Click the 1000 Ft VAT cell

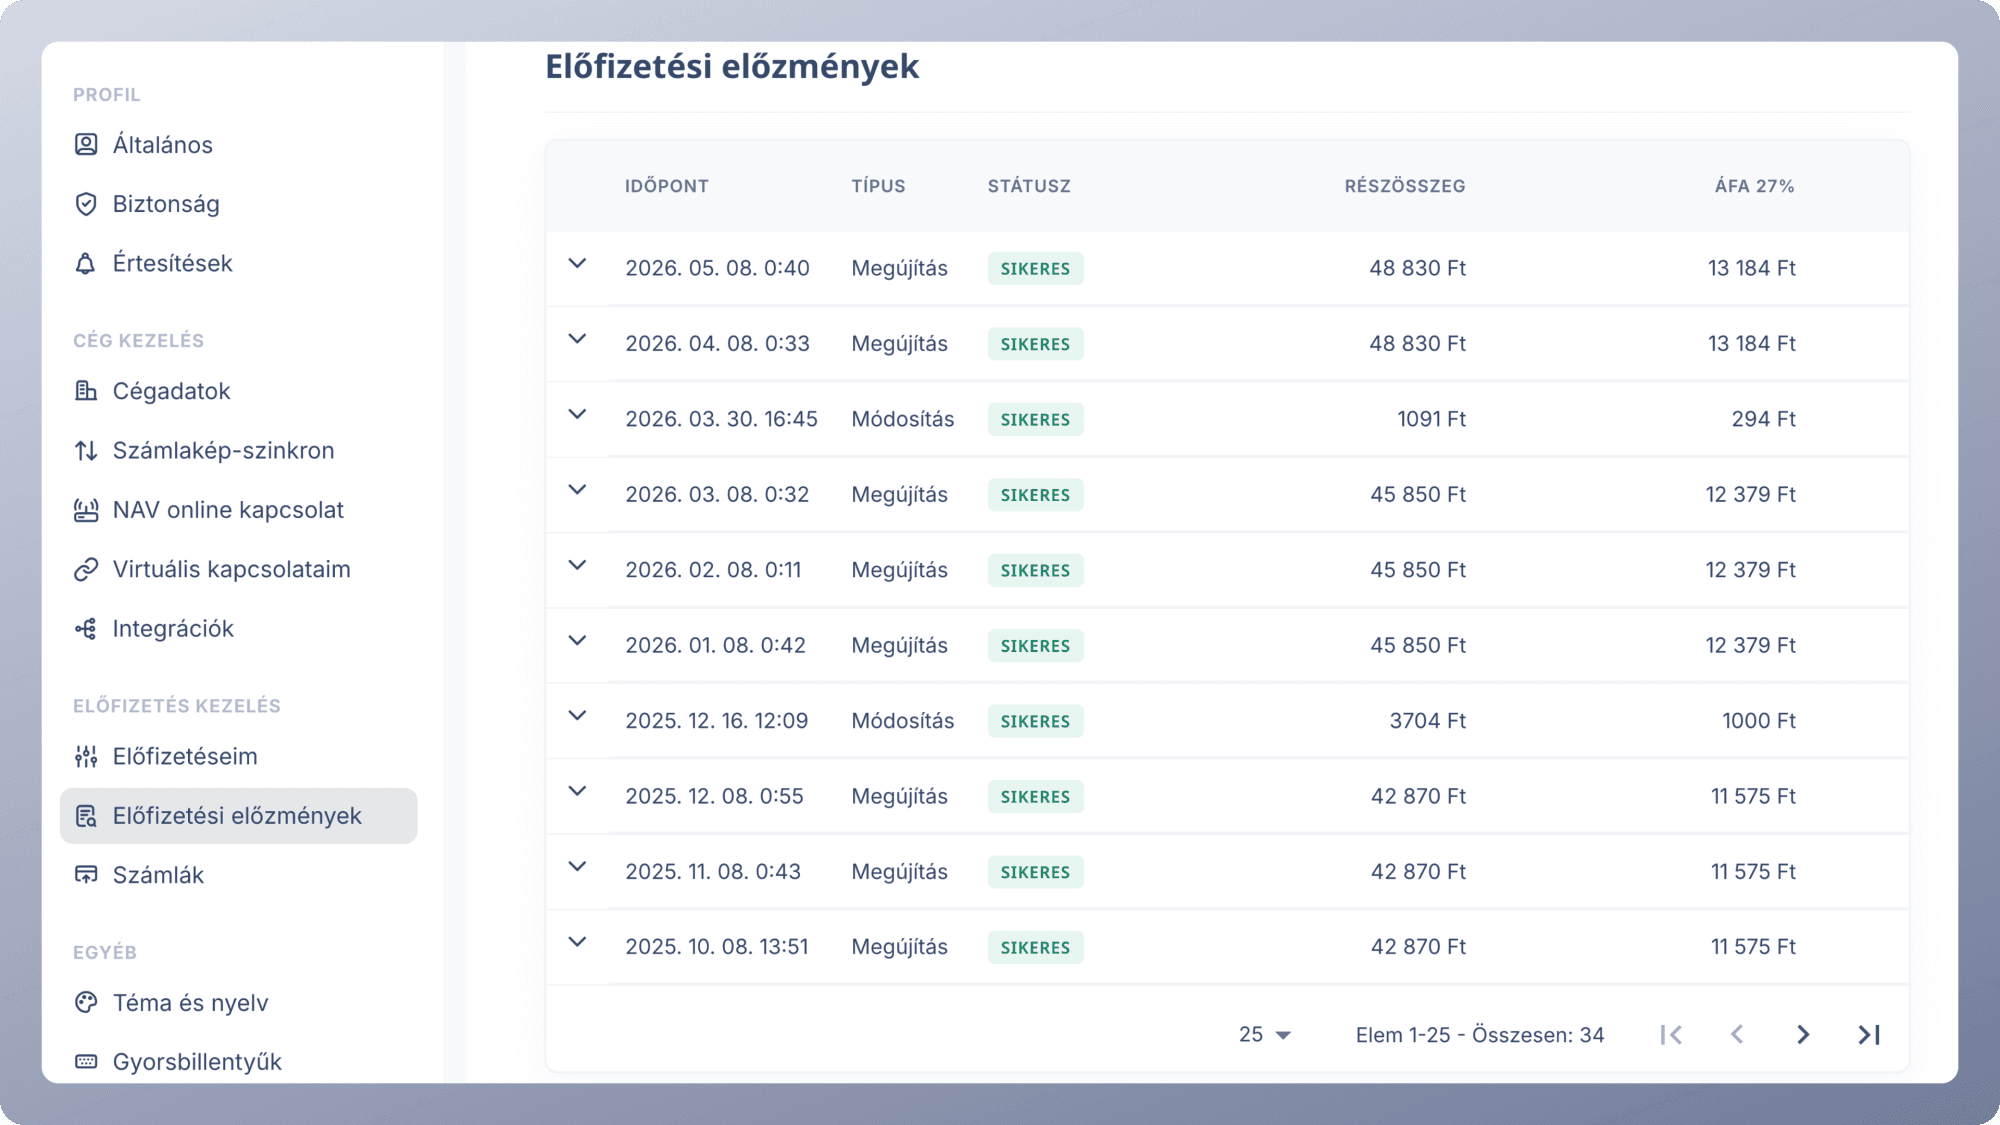pos(1758,721)
